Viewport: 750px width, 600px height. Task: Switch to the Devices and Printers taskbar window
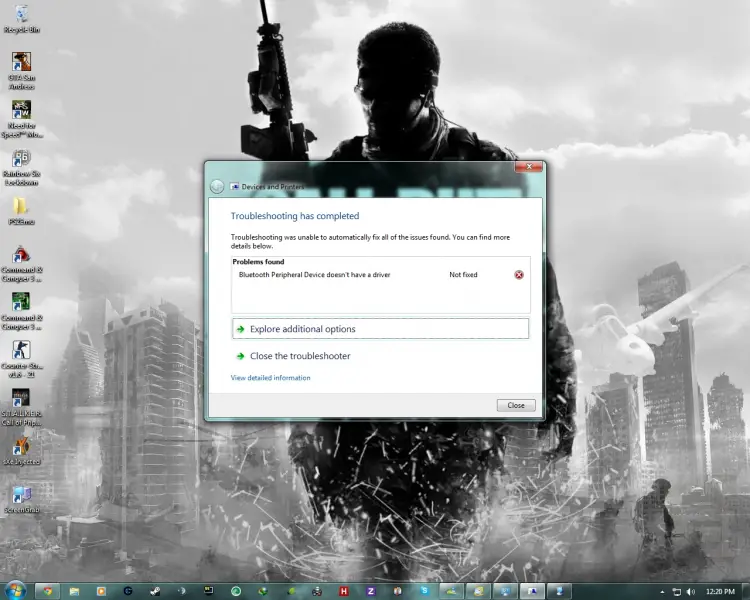(x=531, y=591)
